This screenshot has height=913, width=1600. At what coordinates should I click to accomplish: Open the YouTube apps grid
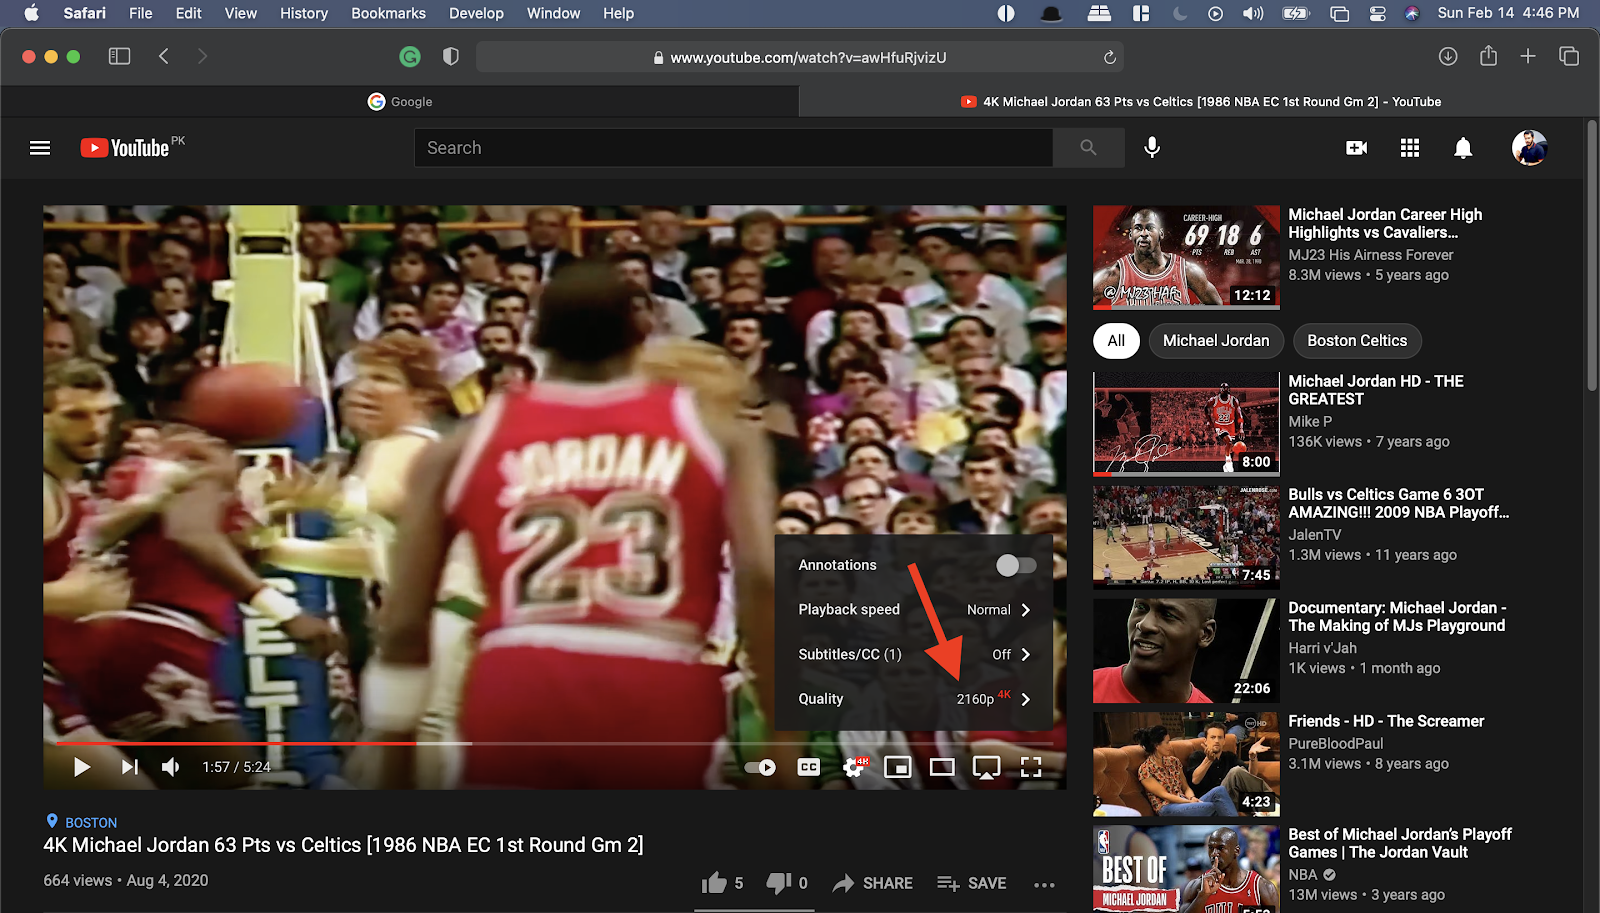[1410, 148]
